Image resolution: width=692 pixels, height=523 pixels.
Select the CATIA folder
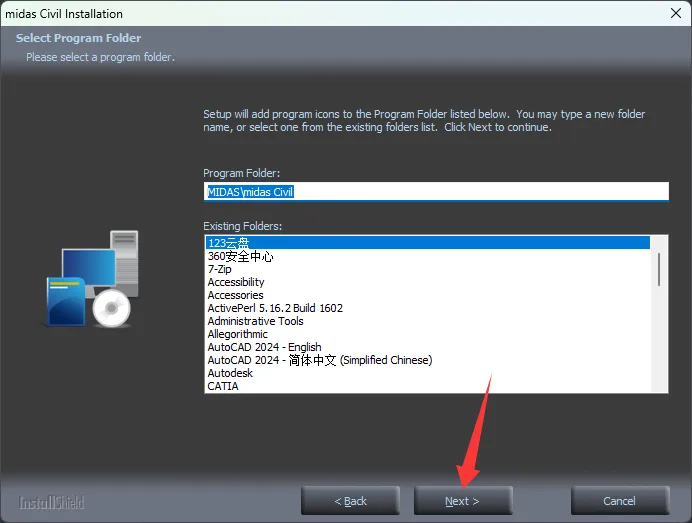[x=428, y=386]
